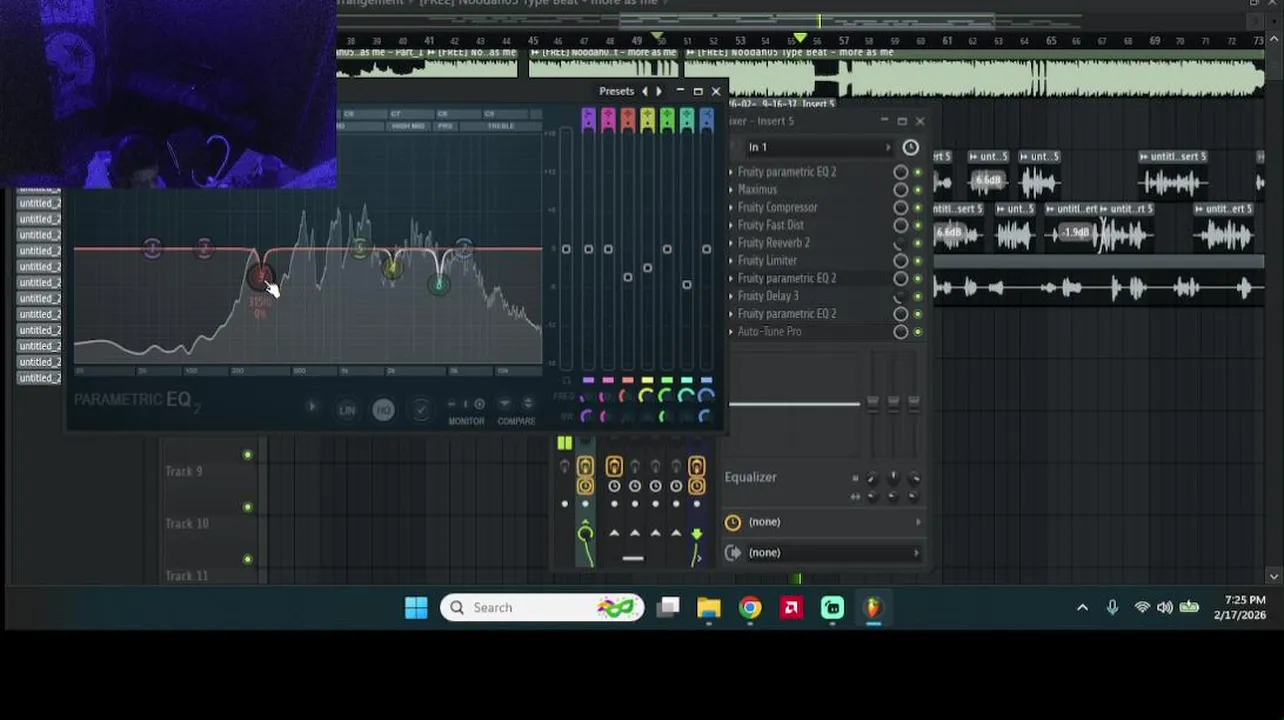1284x720 pixels.
Task: Adjust band 5 yellow level slider
Action: click(x=647, y=268)
